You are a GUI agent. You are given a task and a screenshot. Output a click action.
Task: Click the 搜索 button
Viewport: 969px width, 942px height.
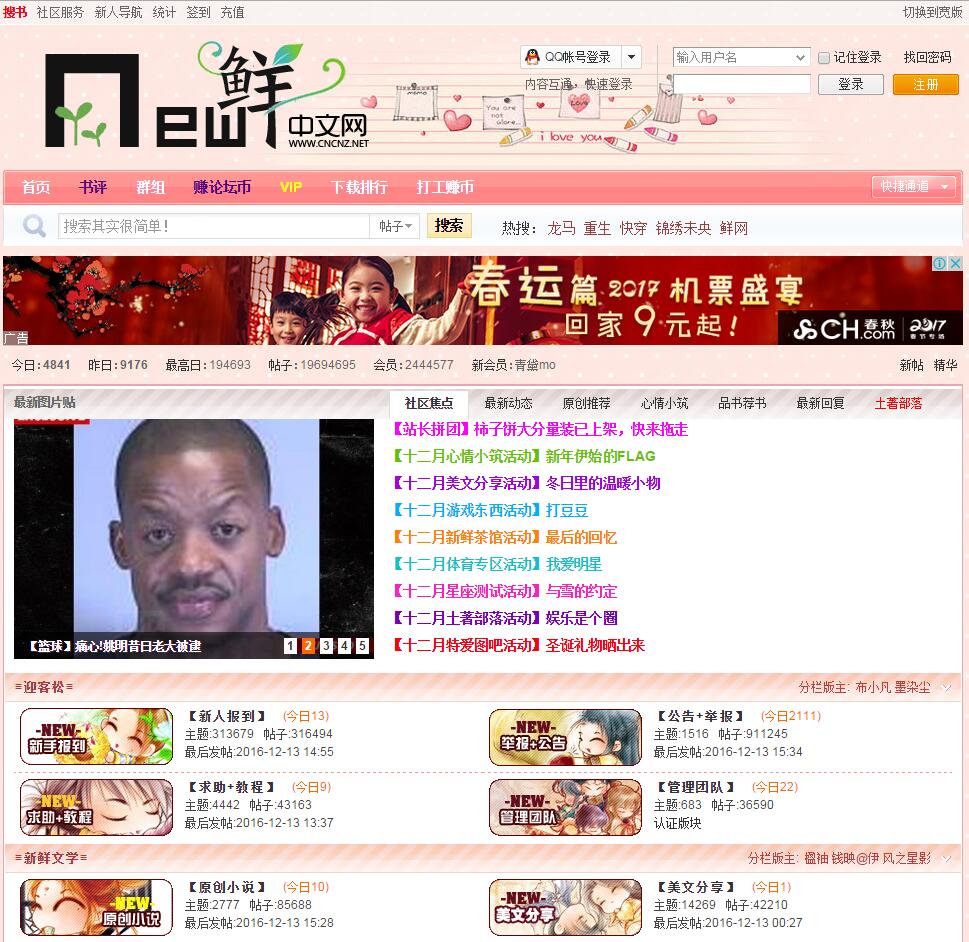tap(449, 226)
